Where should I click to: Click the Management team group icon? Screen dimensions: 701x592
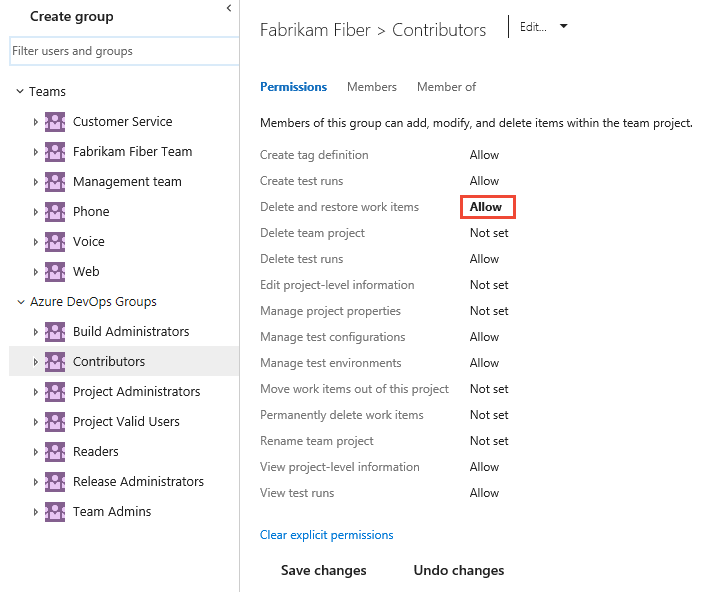(55, 182)
